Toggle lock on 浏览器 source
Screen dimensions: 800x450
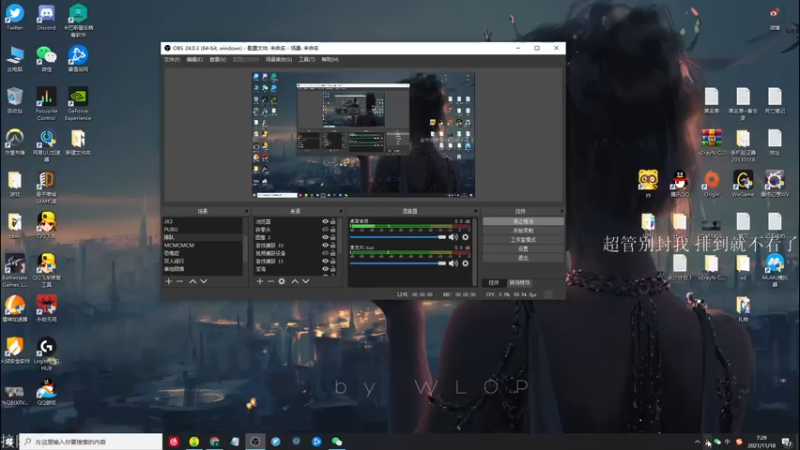tap(333, 221)
